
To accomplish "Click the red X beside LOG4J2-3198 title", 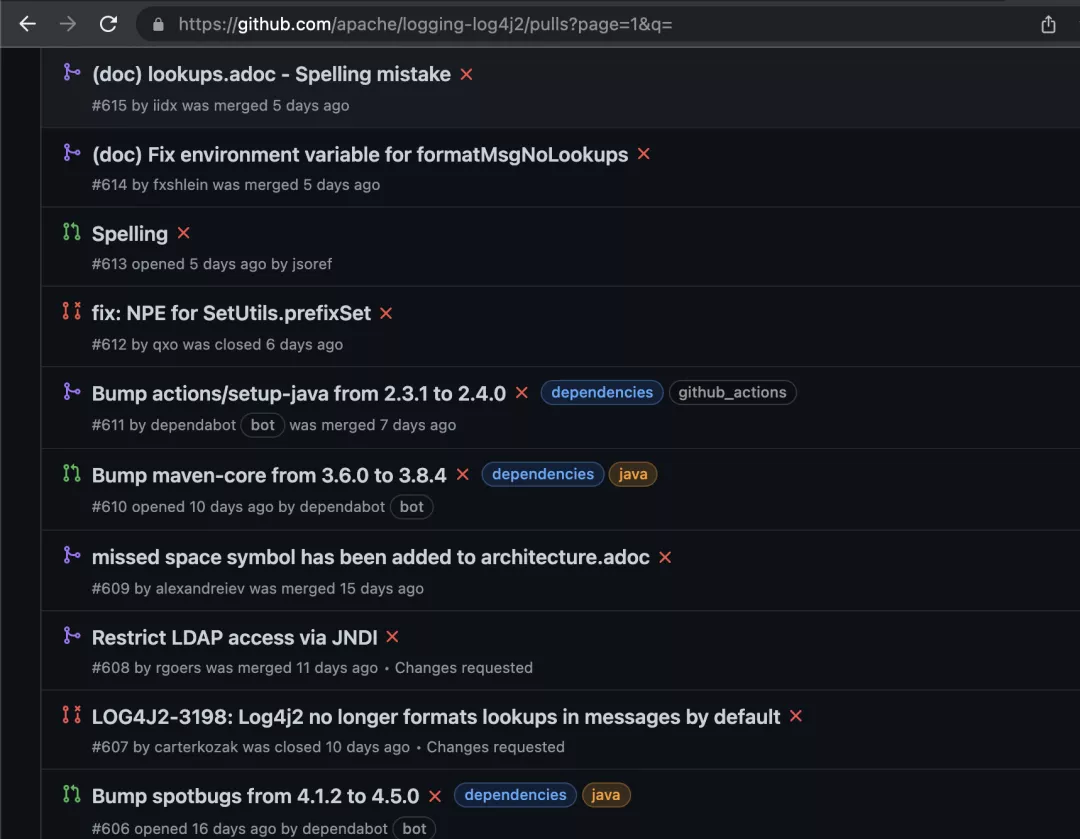I will tap(796, 716).
